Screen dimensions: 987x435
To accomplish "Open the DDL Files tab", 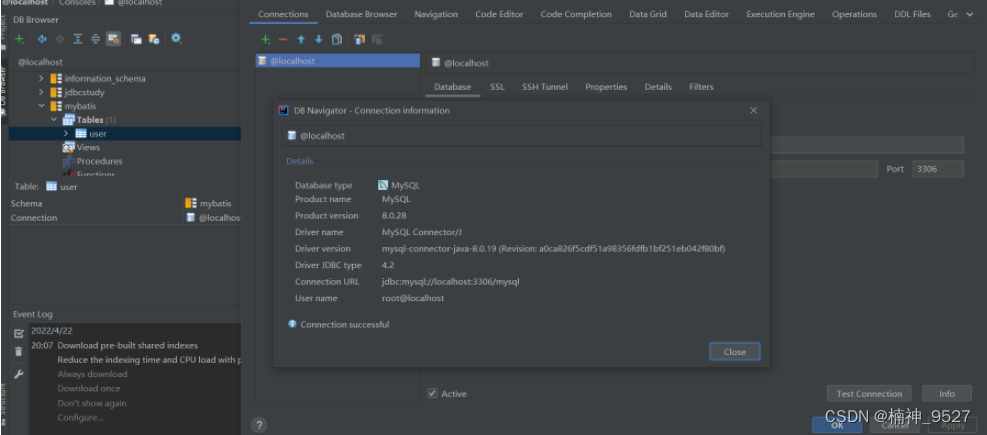I will [x=912, y=14].
